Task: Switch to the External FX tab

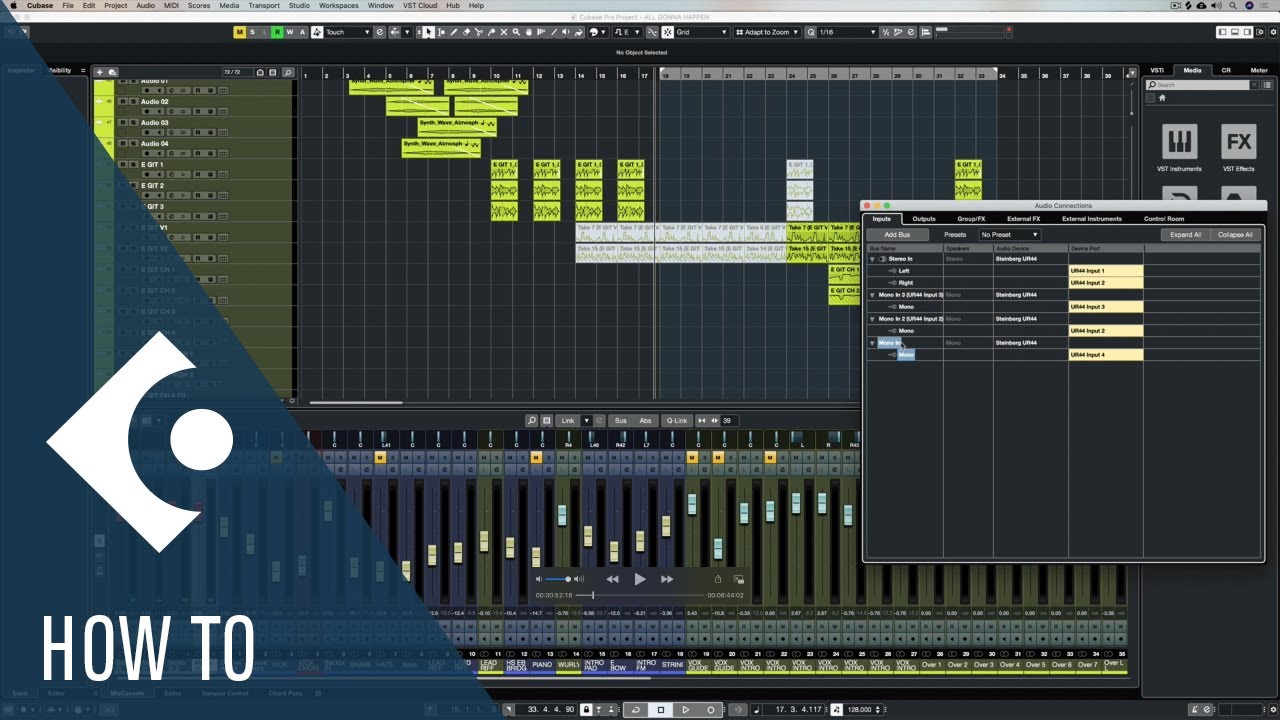Action: (x=1023, y=219)
